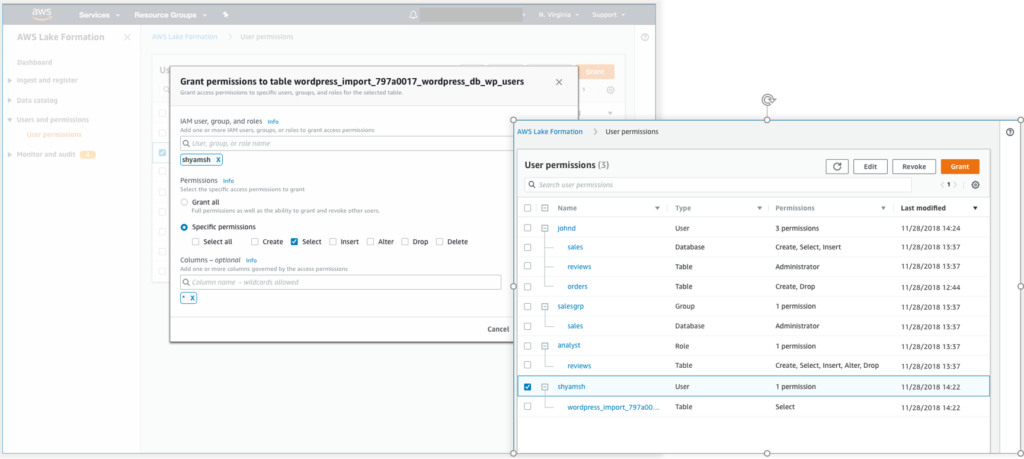Check the Insert permission checkbox
Viewport: 1024px width, 459px height.
[333, 242]
